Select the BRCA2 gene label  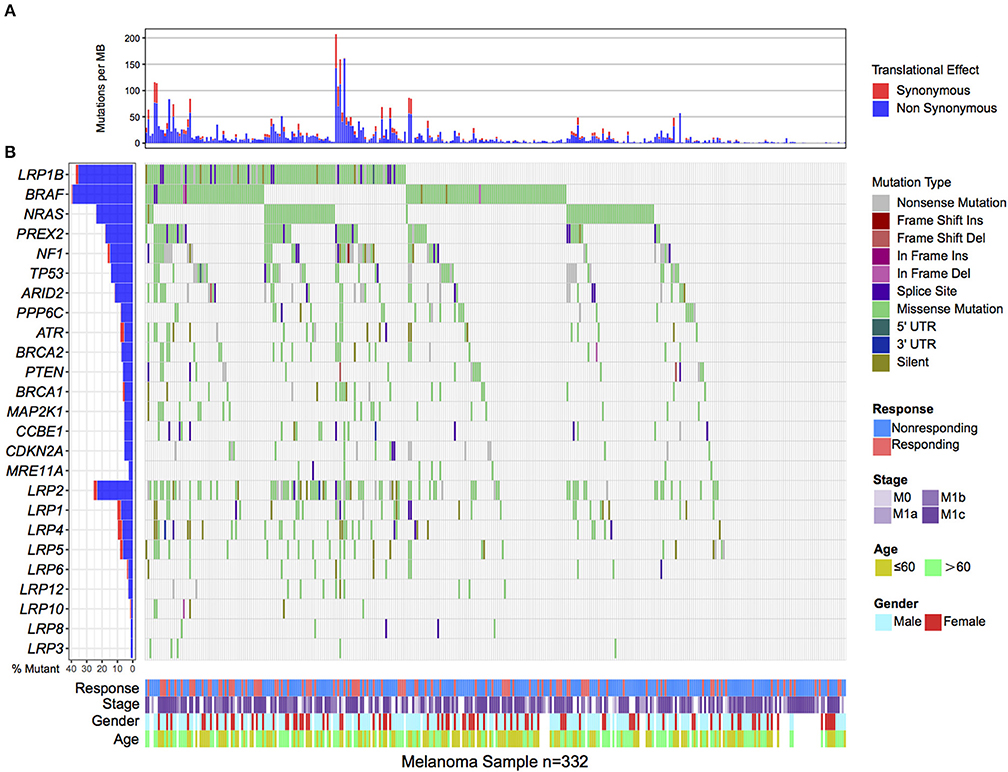tap(40, 353)
